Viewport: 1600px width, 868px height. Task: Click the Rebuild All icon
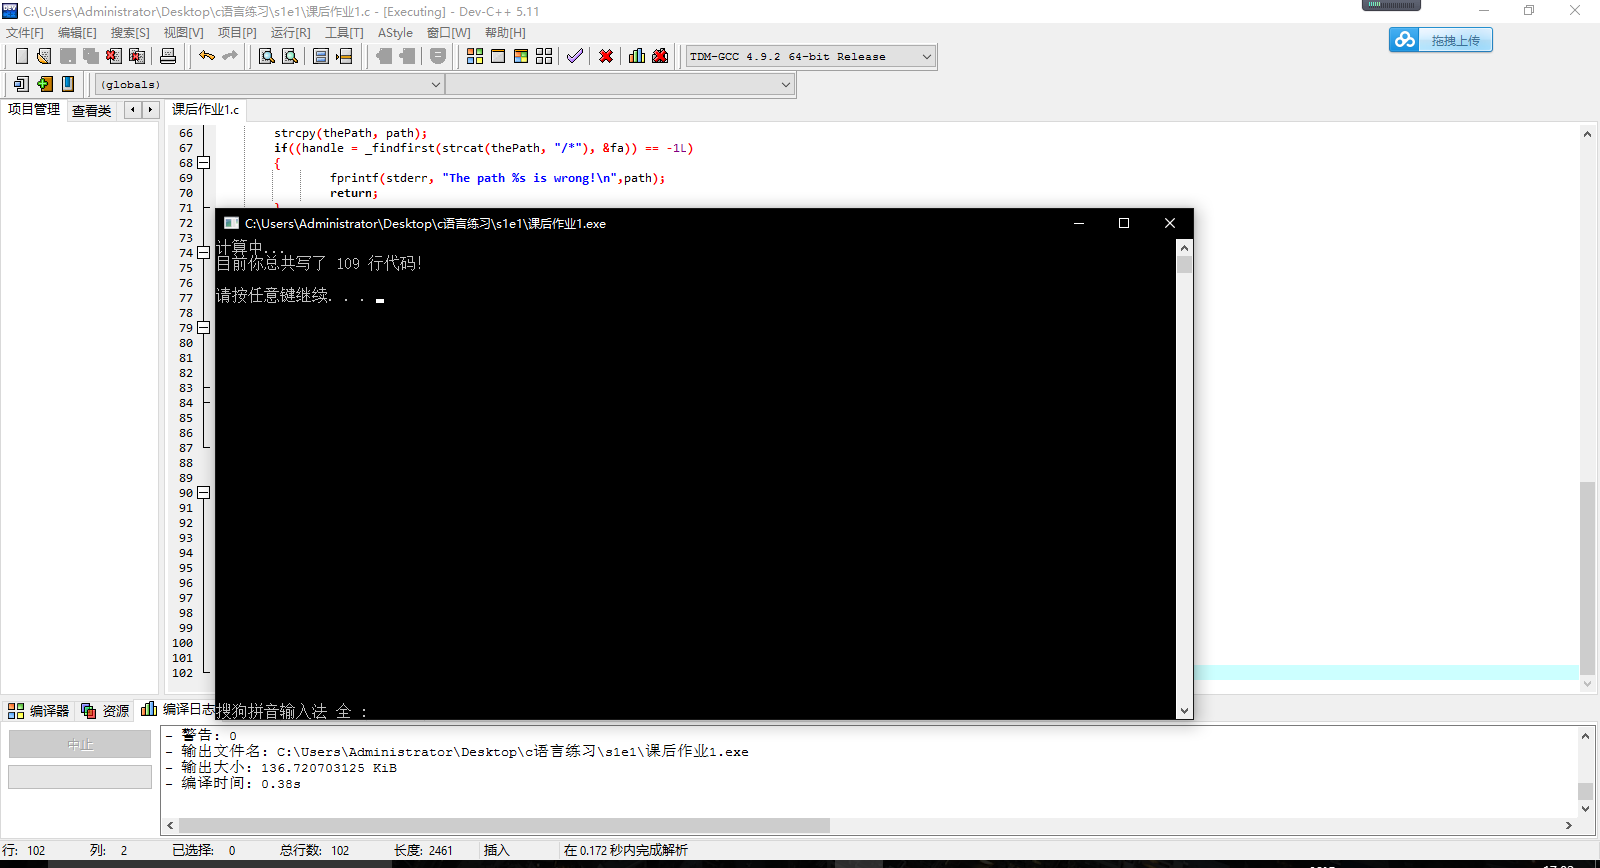click(x=544, y=56)
